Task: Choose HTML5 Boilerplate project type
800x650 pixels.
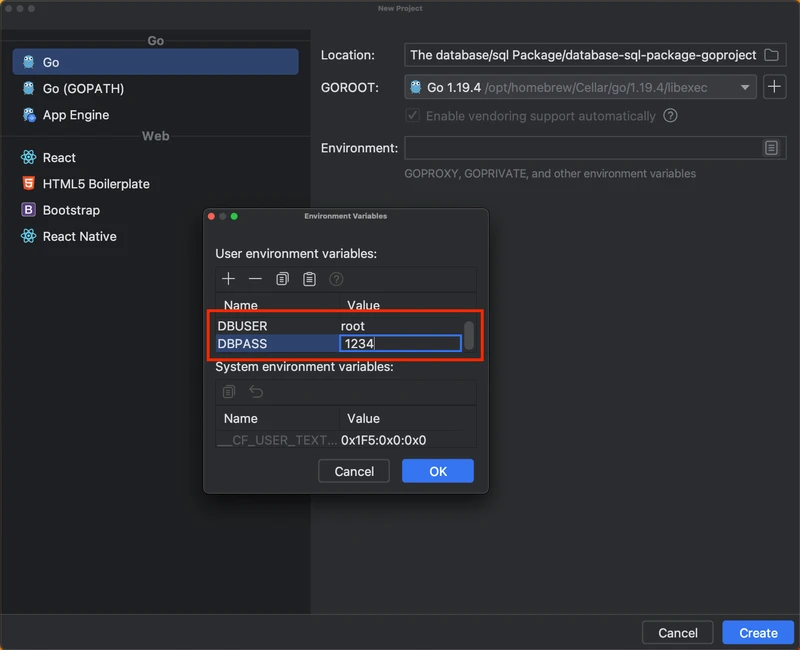Action: [x=96, y=184]
